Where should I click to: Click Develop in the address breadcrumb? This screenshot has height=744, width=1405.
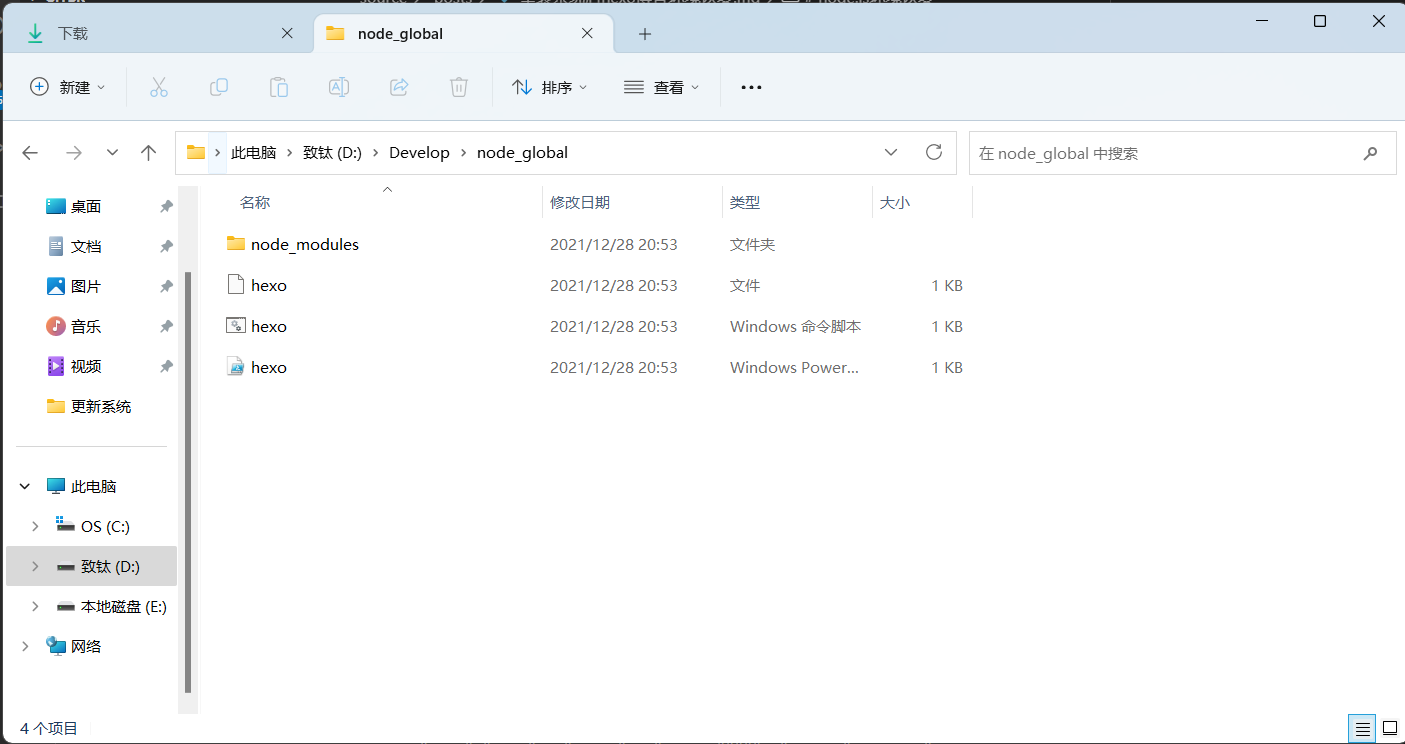tap(419, 153)
